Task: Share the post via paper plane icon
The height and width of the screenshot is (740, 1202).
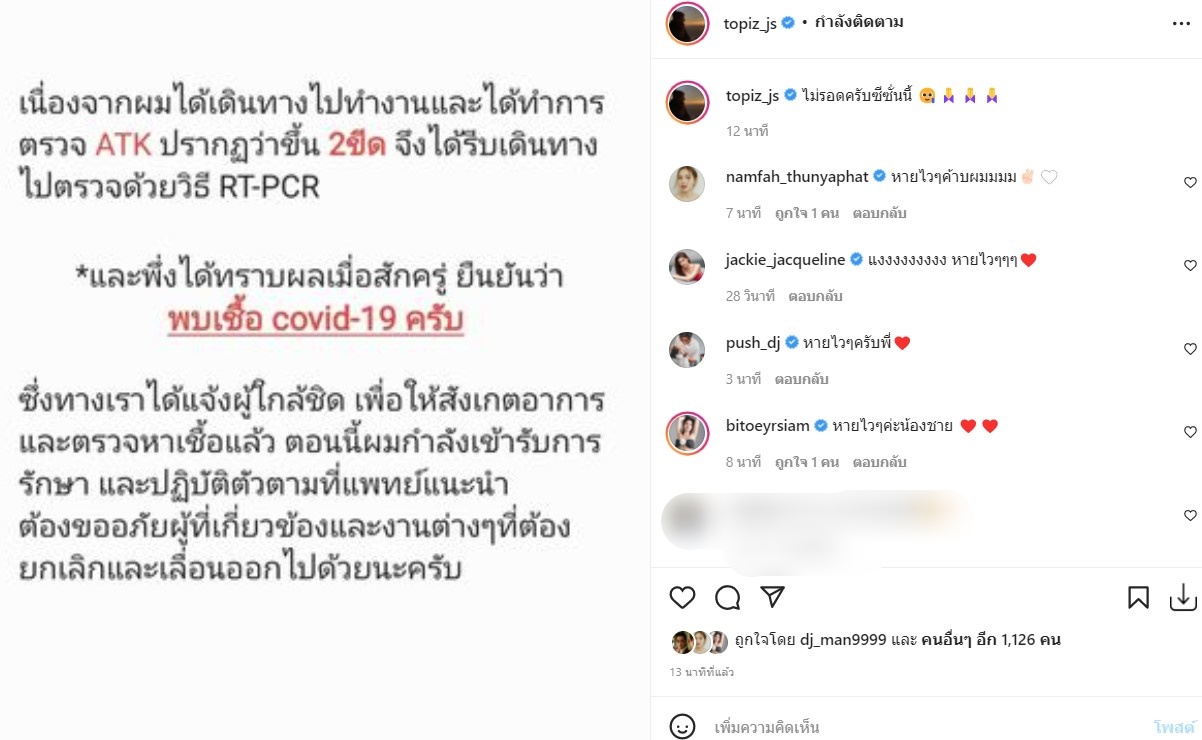Action: (x=771, y=597)
